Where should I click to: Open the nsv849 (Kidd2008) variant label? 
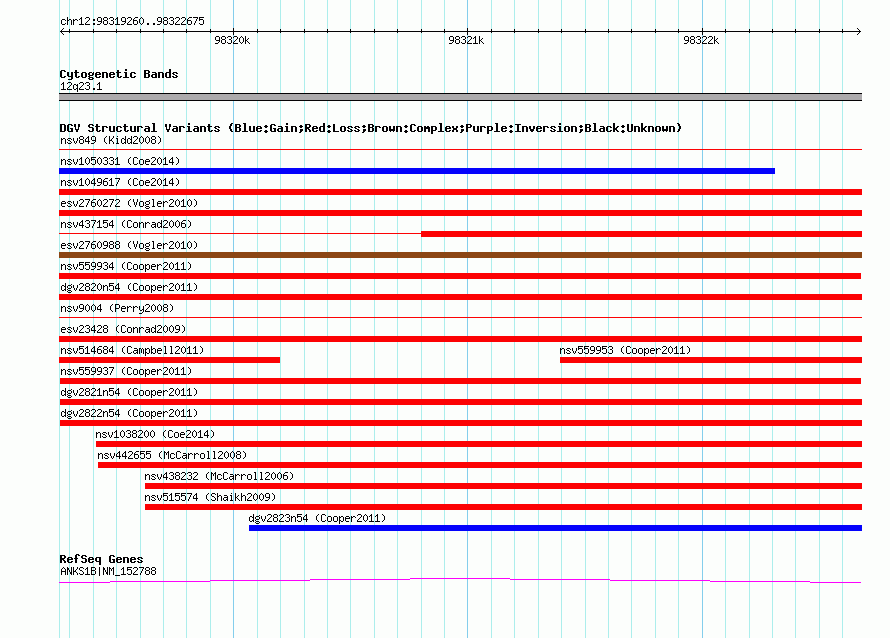pyautogui.click(x=111, y=140)
